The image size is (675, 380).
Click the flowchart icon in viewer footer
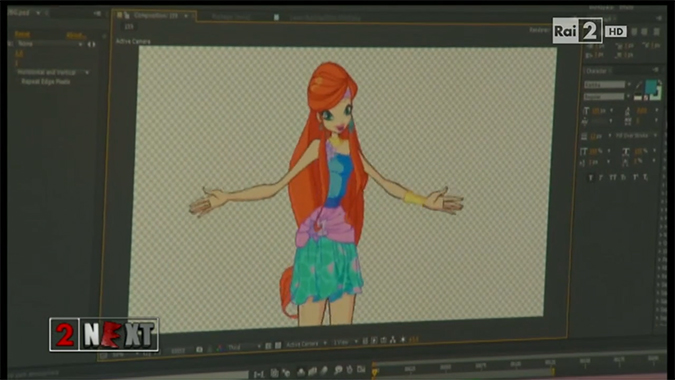(x=393, y=340)
